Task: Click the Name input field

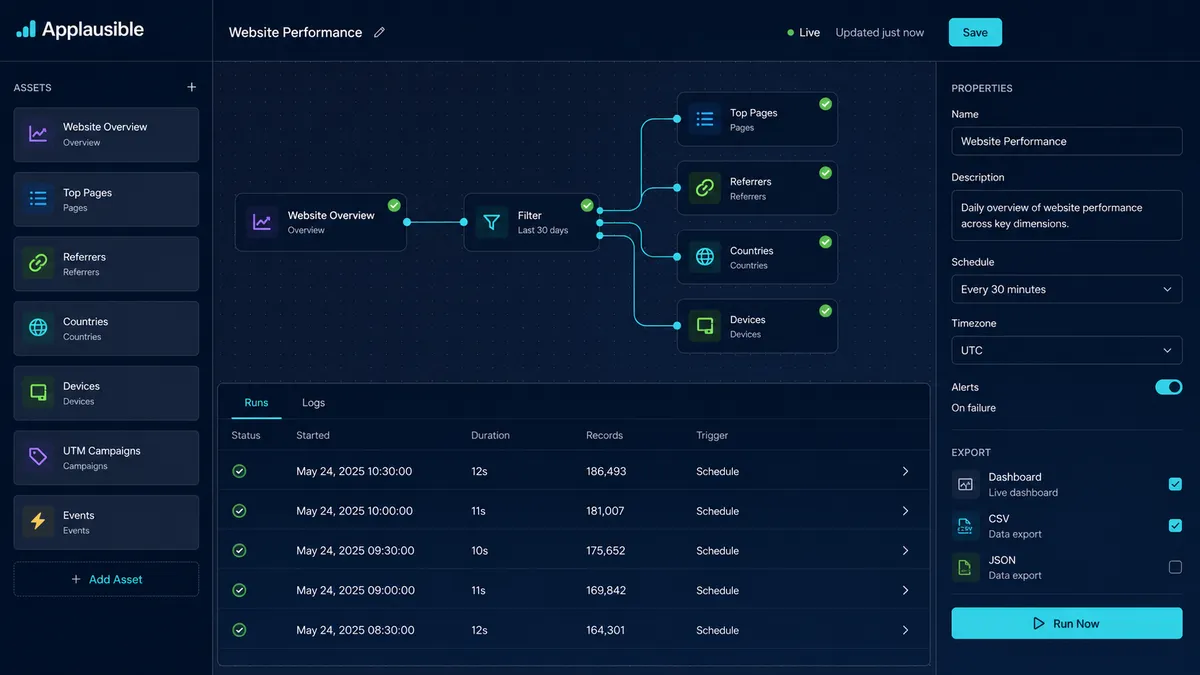Action: tap(1067, 141)
